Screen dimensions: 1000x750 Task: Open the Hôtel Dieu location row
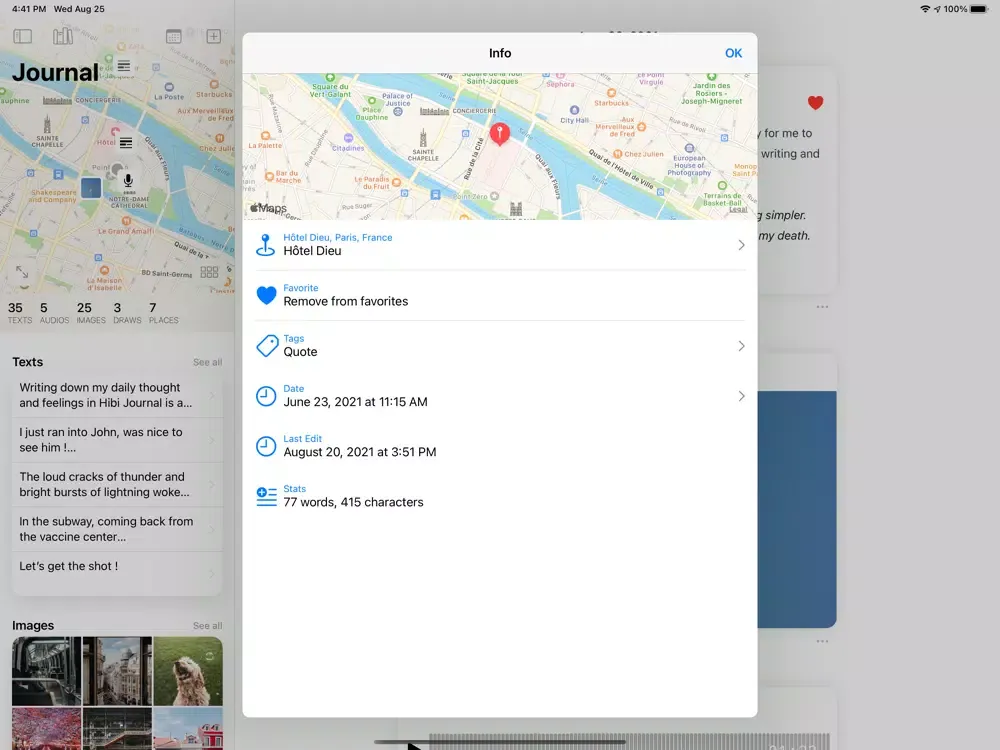[499, 244]
